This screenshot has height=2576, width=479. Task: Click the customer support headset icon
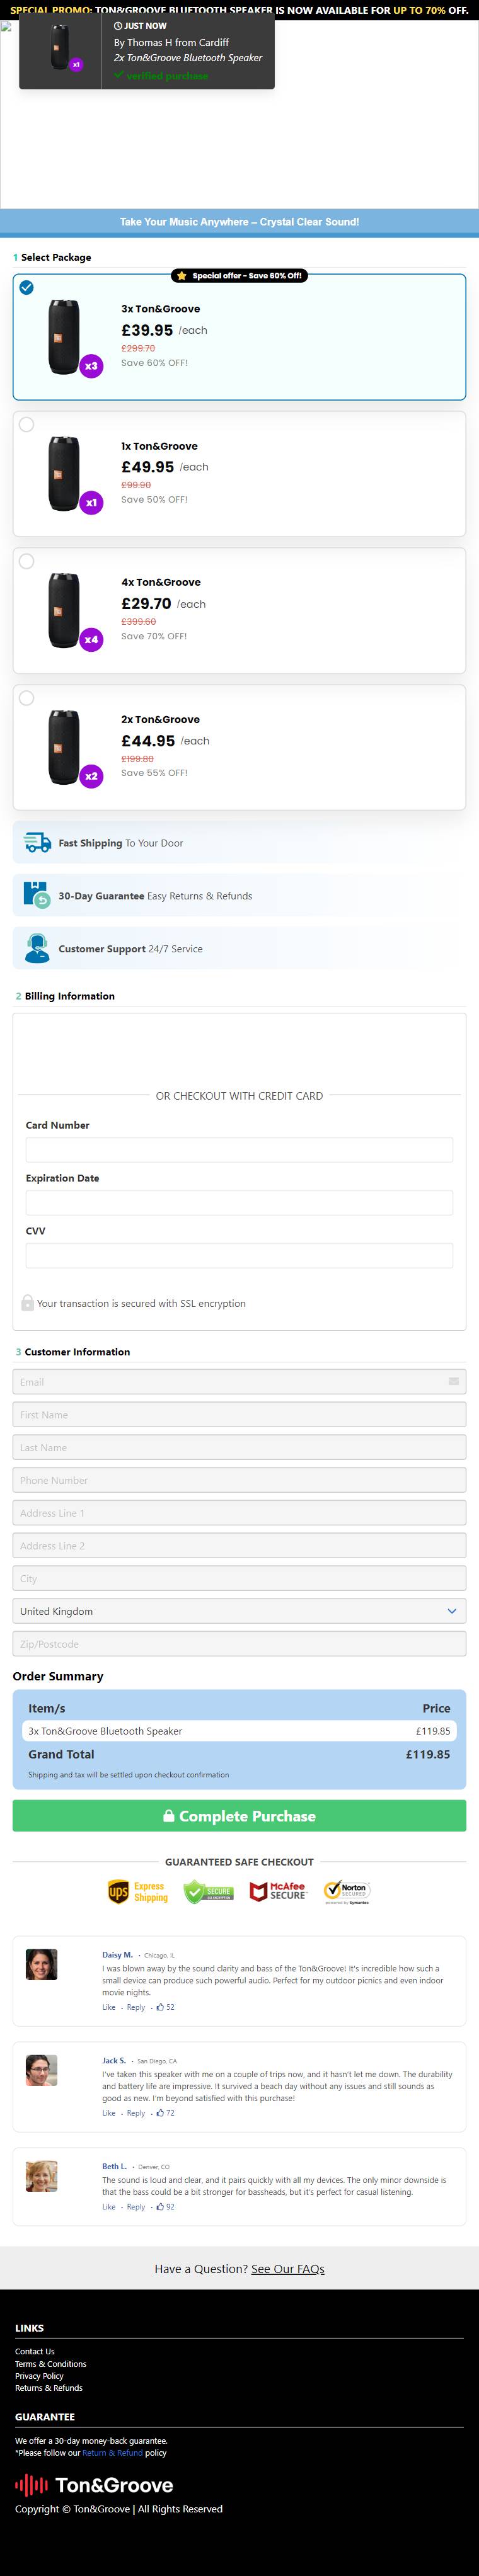[37, 948]
